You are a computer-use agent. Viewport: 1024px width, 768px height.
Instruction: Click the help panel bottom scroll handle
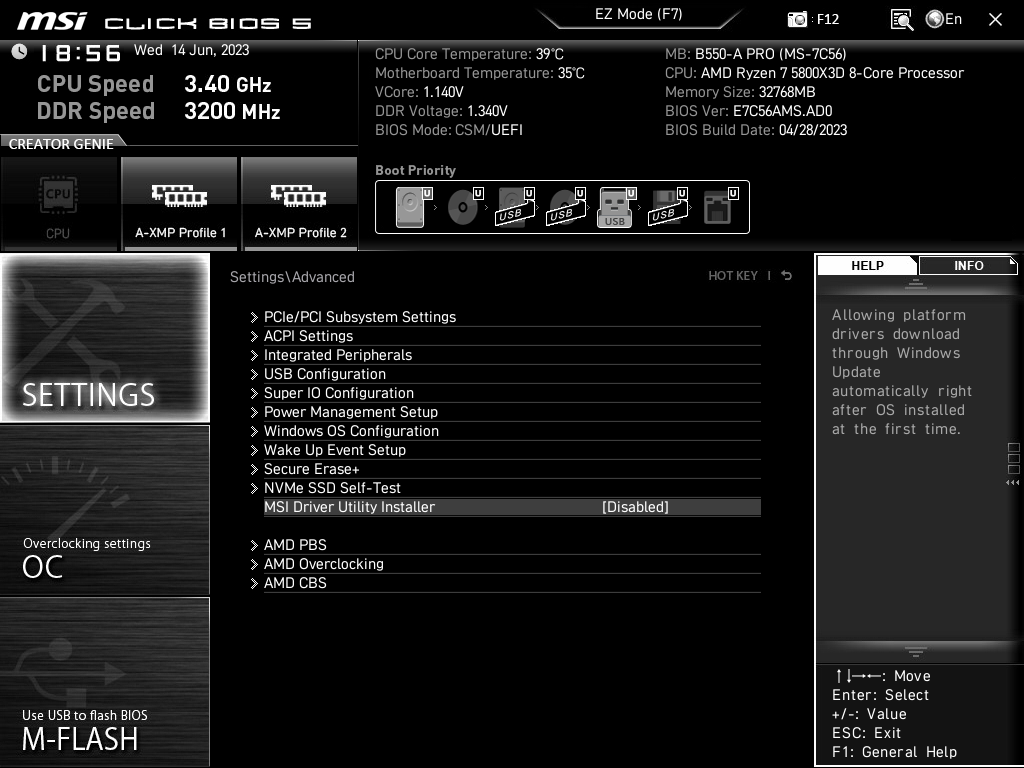916,652
